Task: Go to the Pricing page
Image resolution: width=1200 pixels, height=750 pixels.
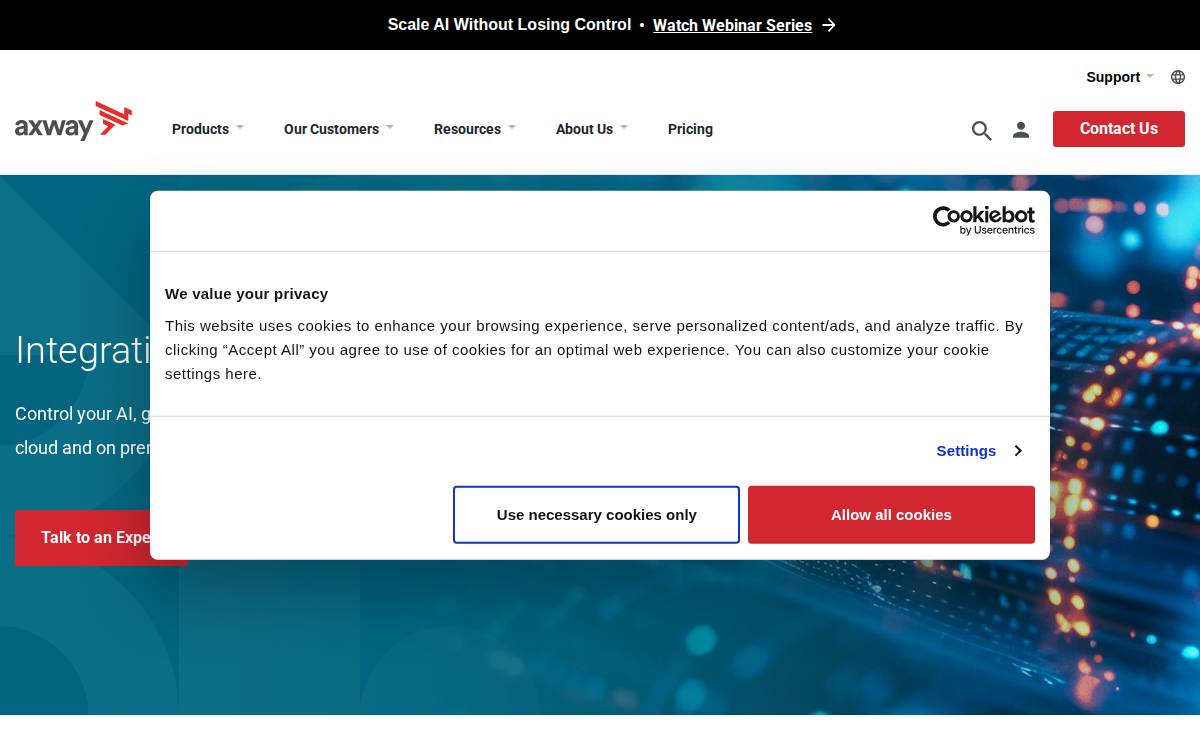Action: coord(690,129)
